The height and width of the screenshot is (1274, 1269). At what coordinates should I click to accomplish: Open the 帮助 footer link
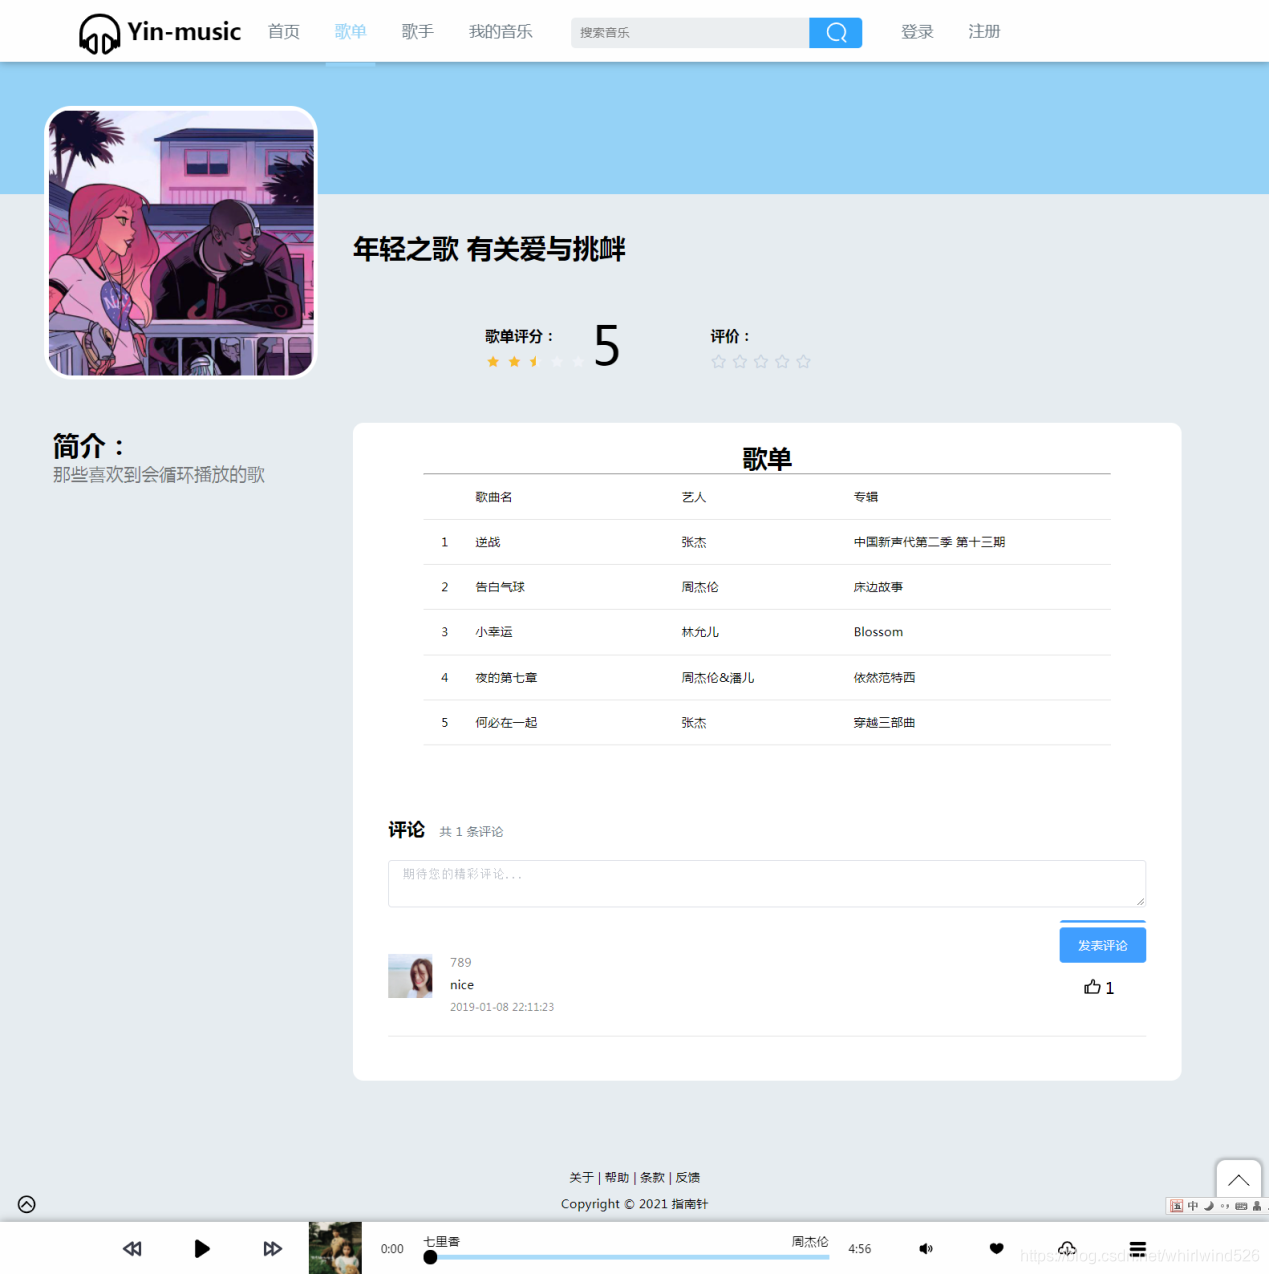tap(617, 1178)
